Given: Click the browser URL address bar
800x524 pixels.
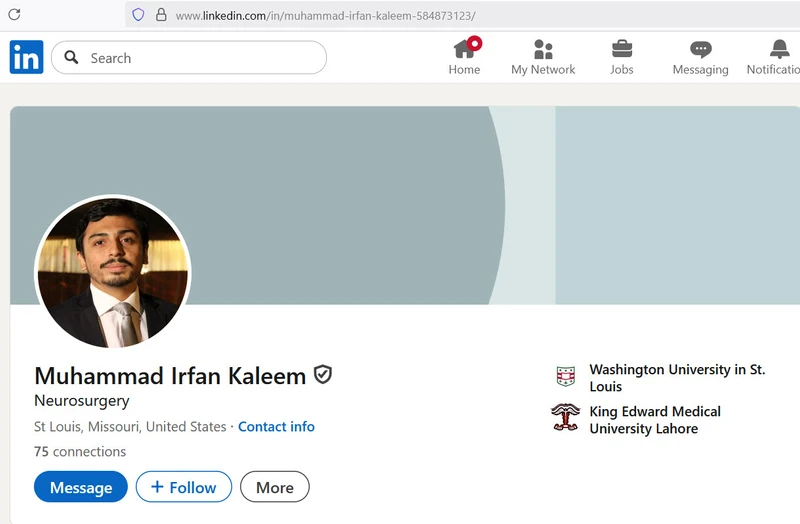Looking at the screenshot, I should 400,16.
